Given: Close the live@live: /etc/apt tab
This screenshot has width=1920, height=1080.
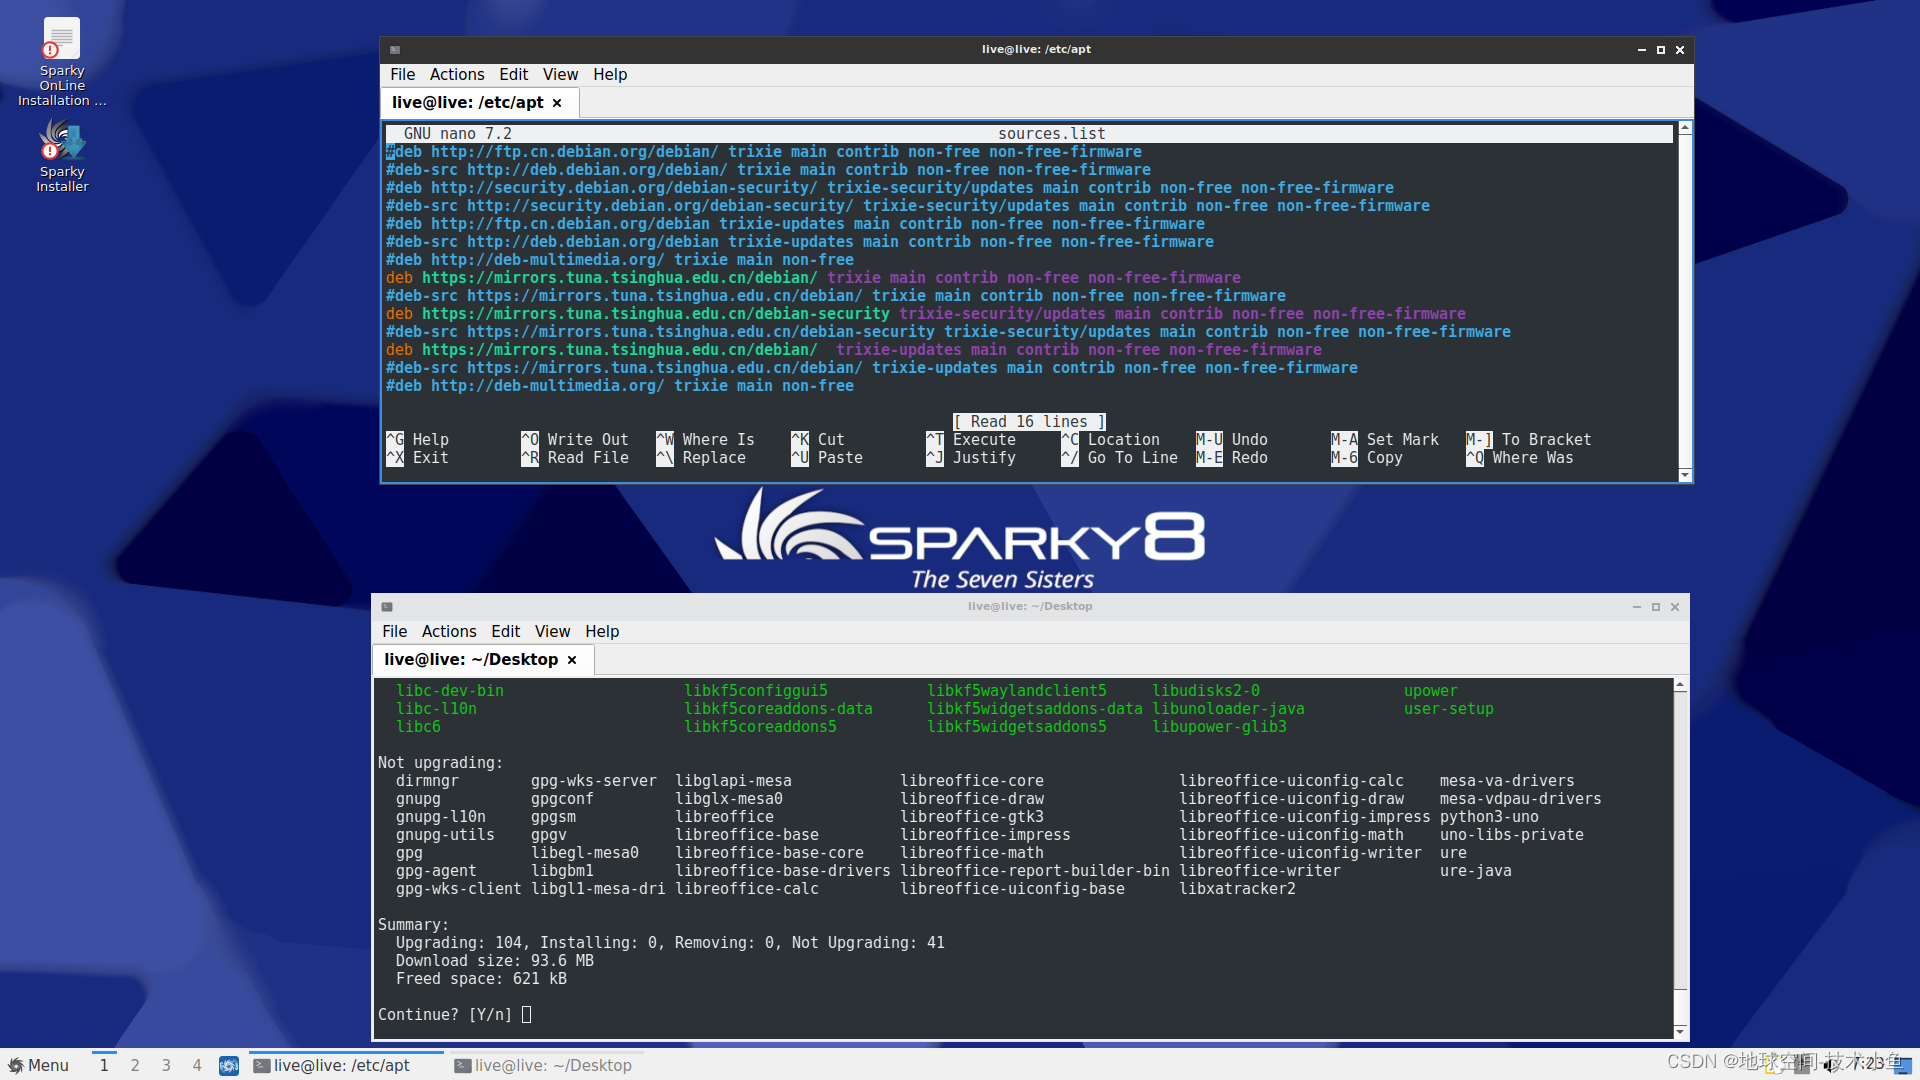Looking at the screenshot, I should click(557, 103).
